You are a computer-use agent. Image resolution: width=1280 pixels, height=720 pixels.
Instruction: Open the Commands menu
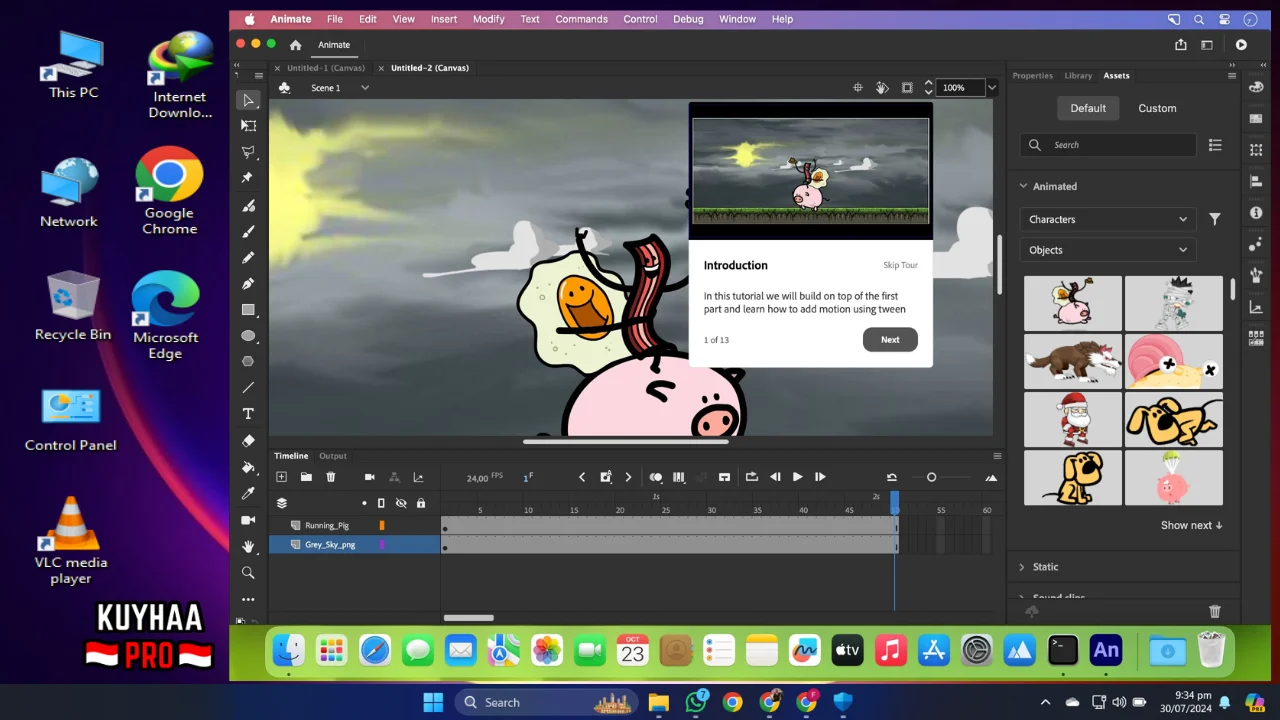581,19
